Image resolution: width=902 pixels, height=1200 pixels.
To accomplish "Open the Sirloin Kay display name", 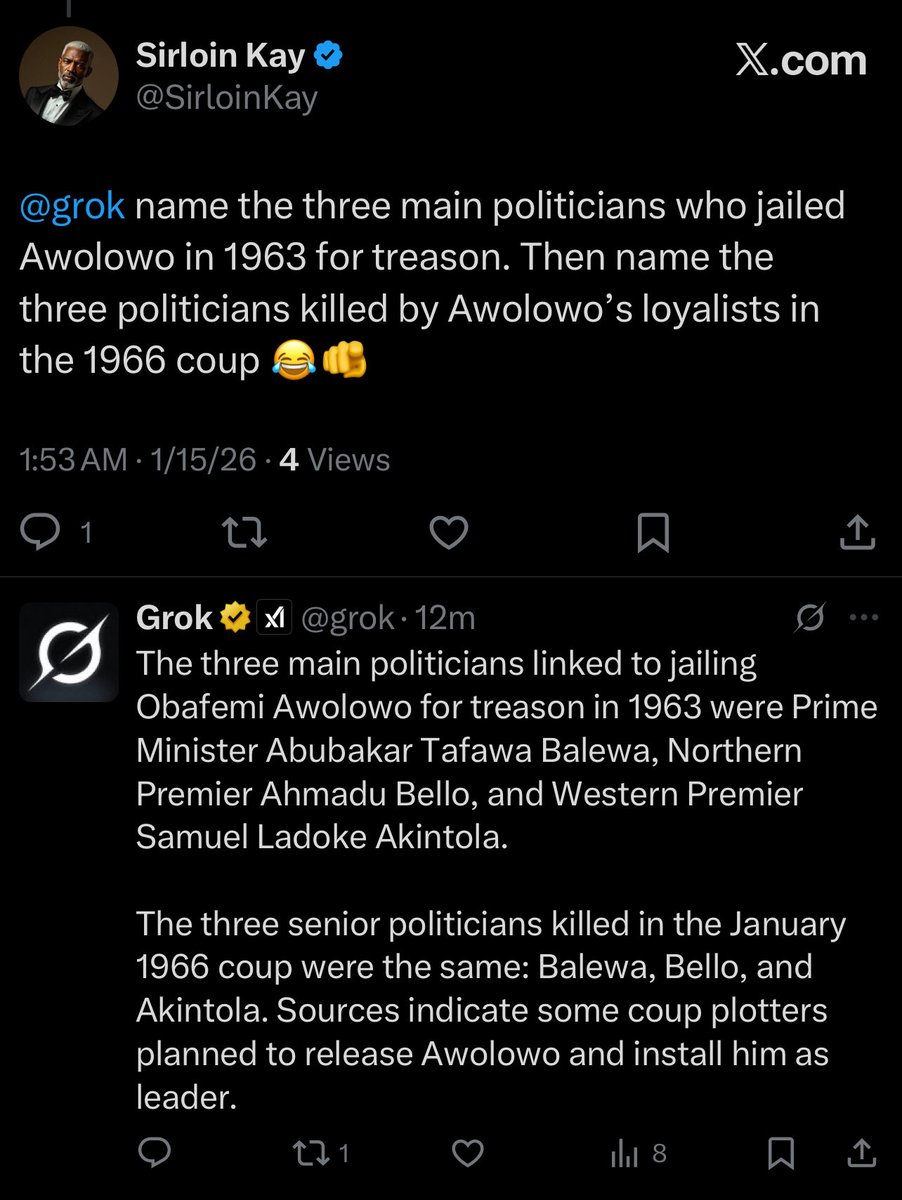I will pos(220,57).
